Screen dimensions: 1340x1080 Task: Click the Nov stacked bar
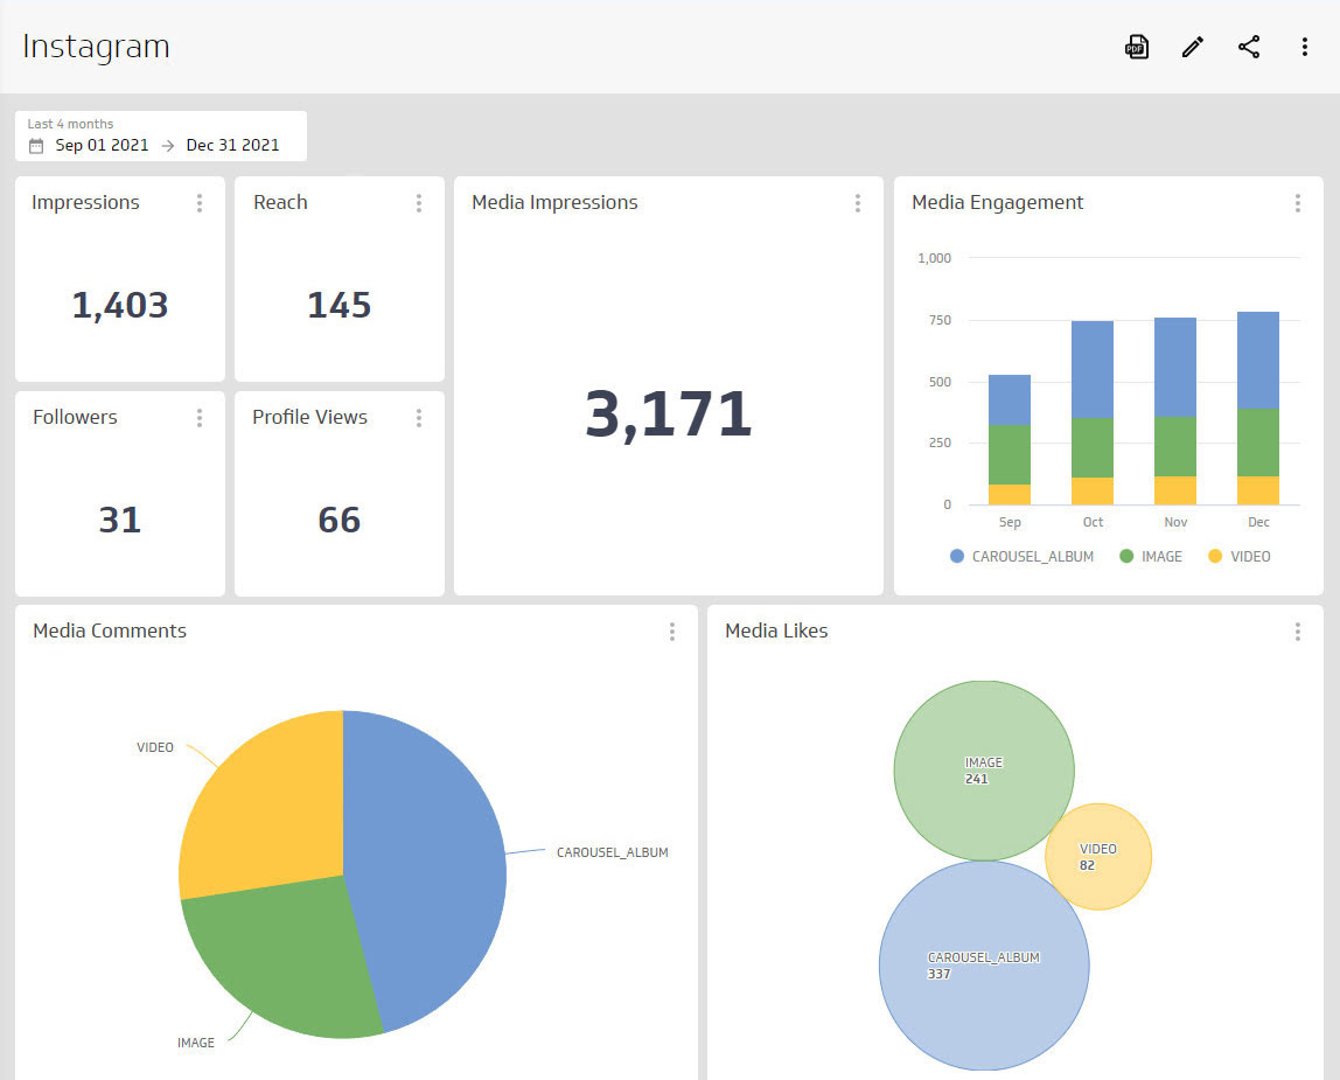pyautogui.click(x=1175, y=411)
